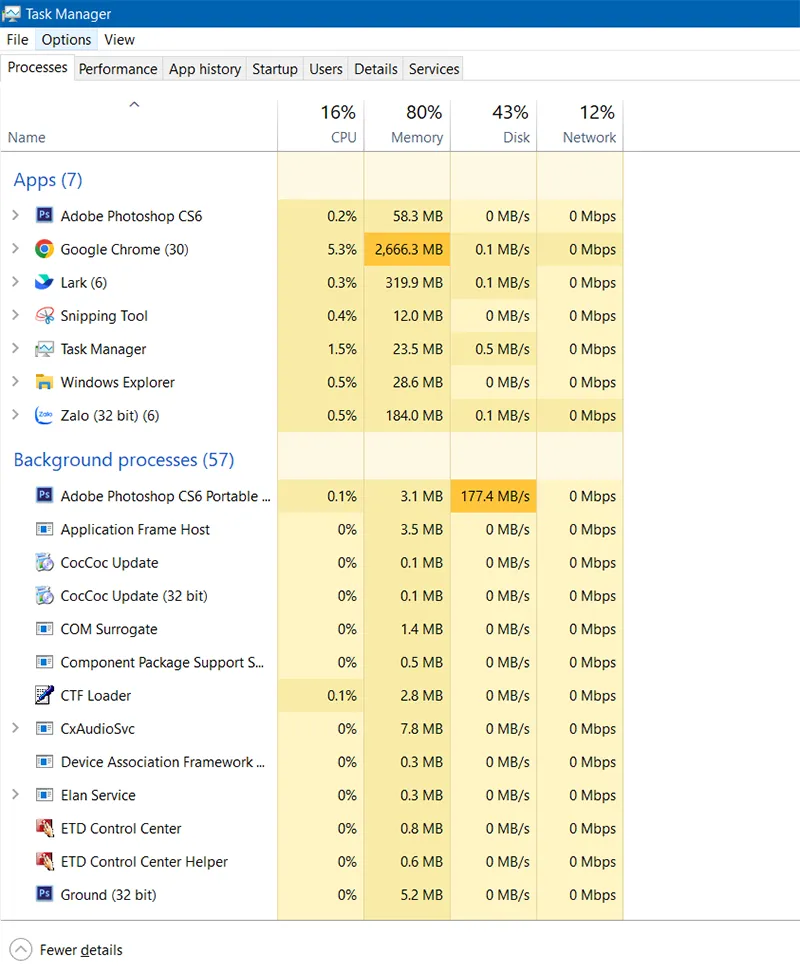Click the Apps (7) group heading
Viewport: 800px width, 974px height.
(48, 180)
